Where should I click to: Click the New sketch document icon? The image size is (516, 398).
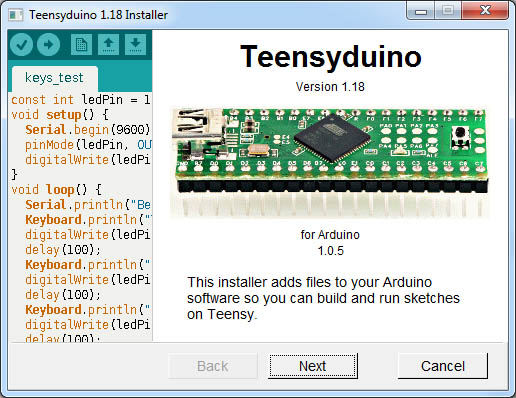(x=81, y=44)
